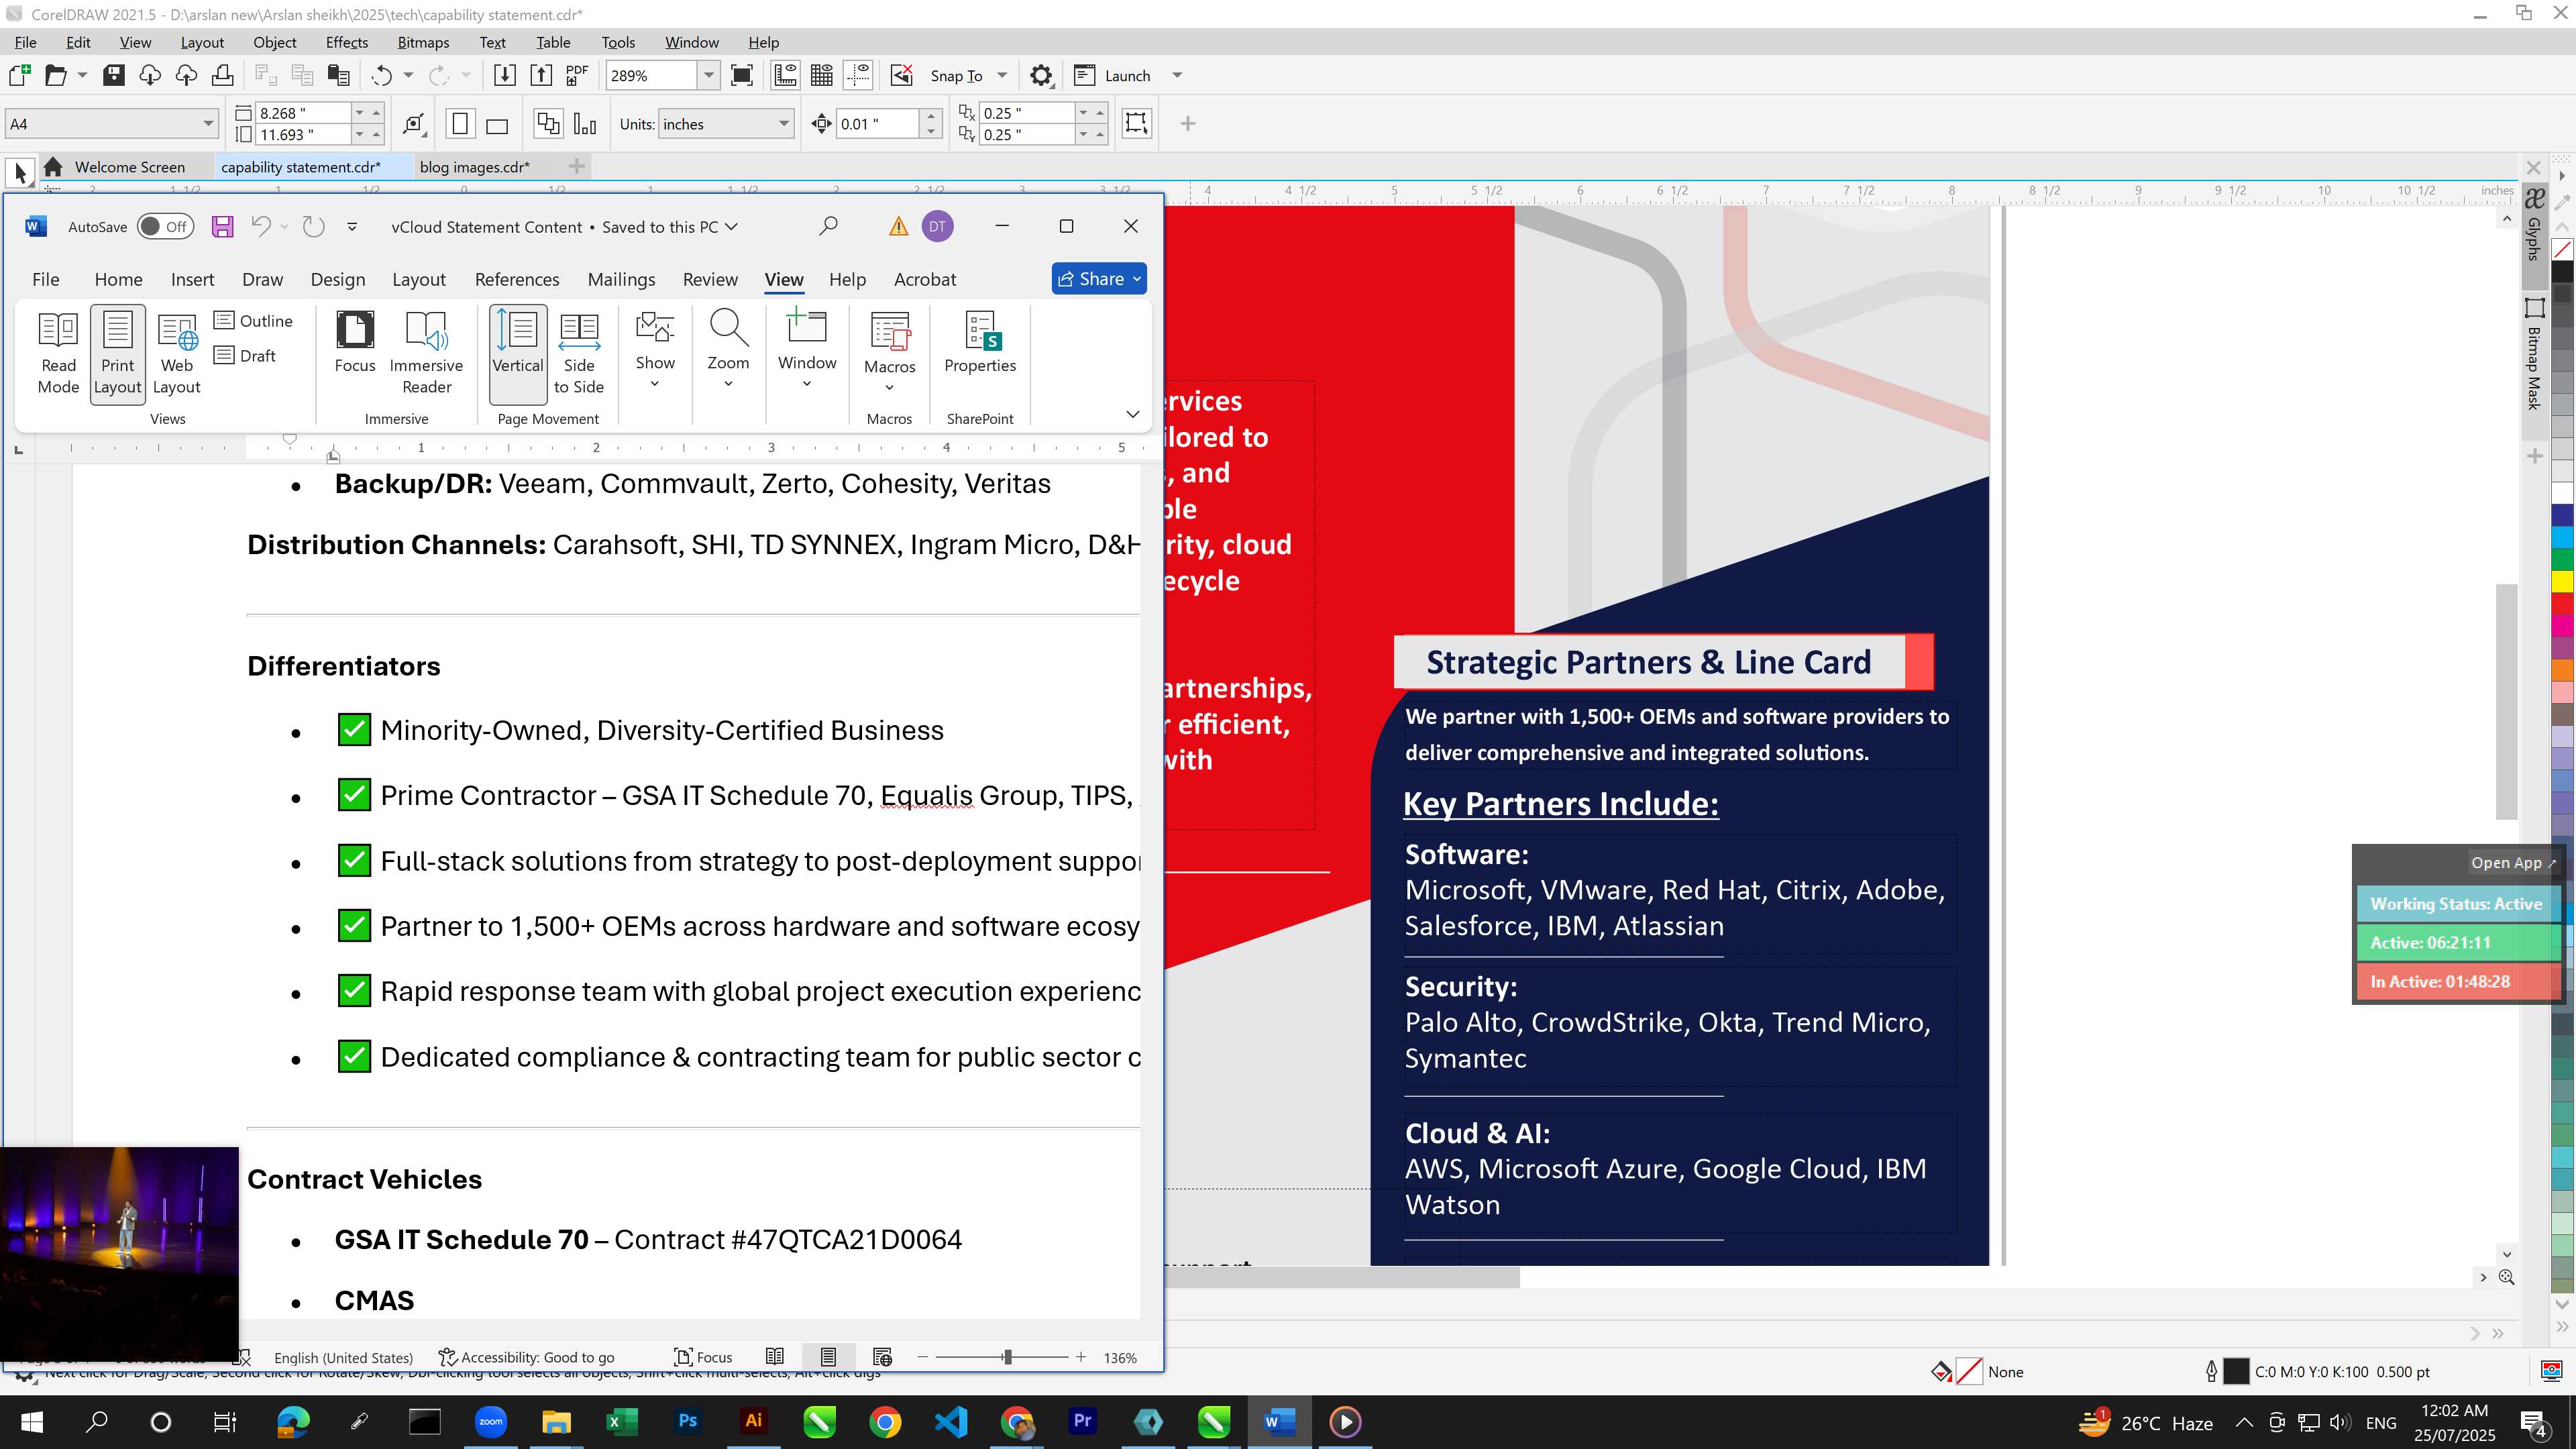The image size is (2576, 1449).
Task: Click Focus button in Word status bar
Action: pos(703,1357)
